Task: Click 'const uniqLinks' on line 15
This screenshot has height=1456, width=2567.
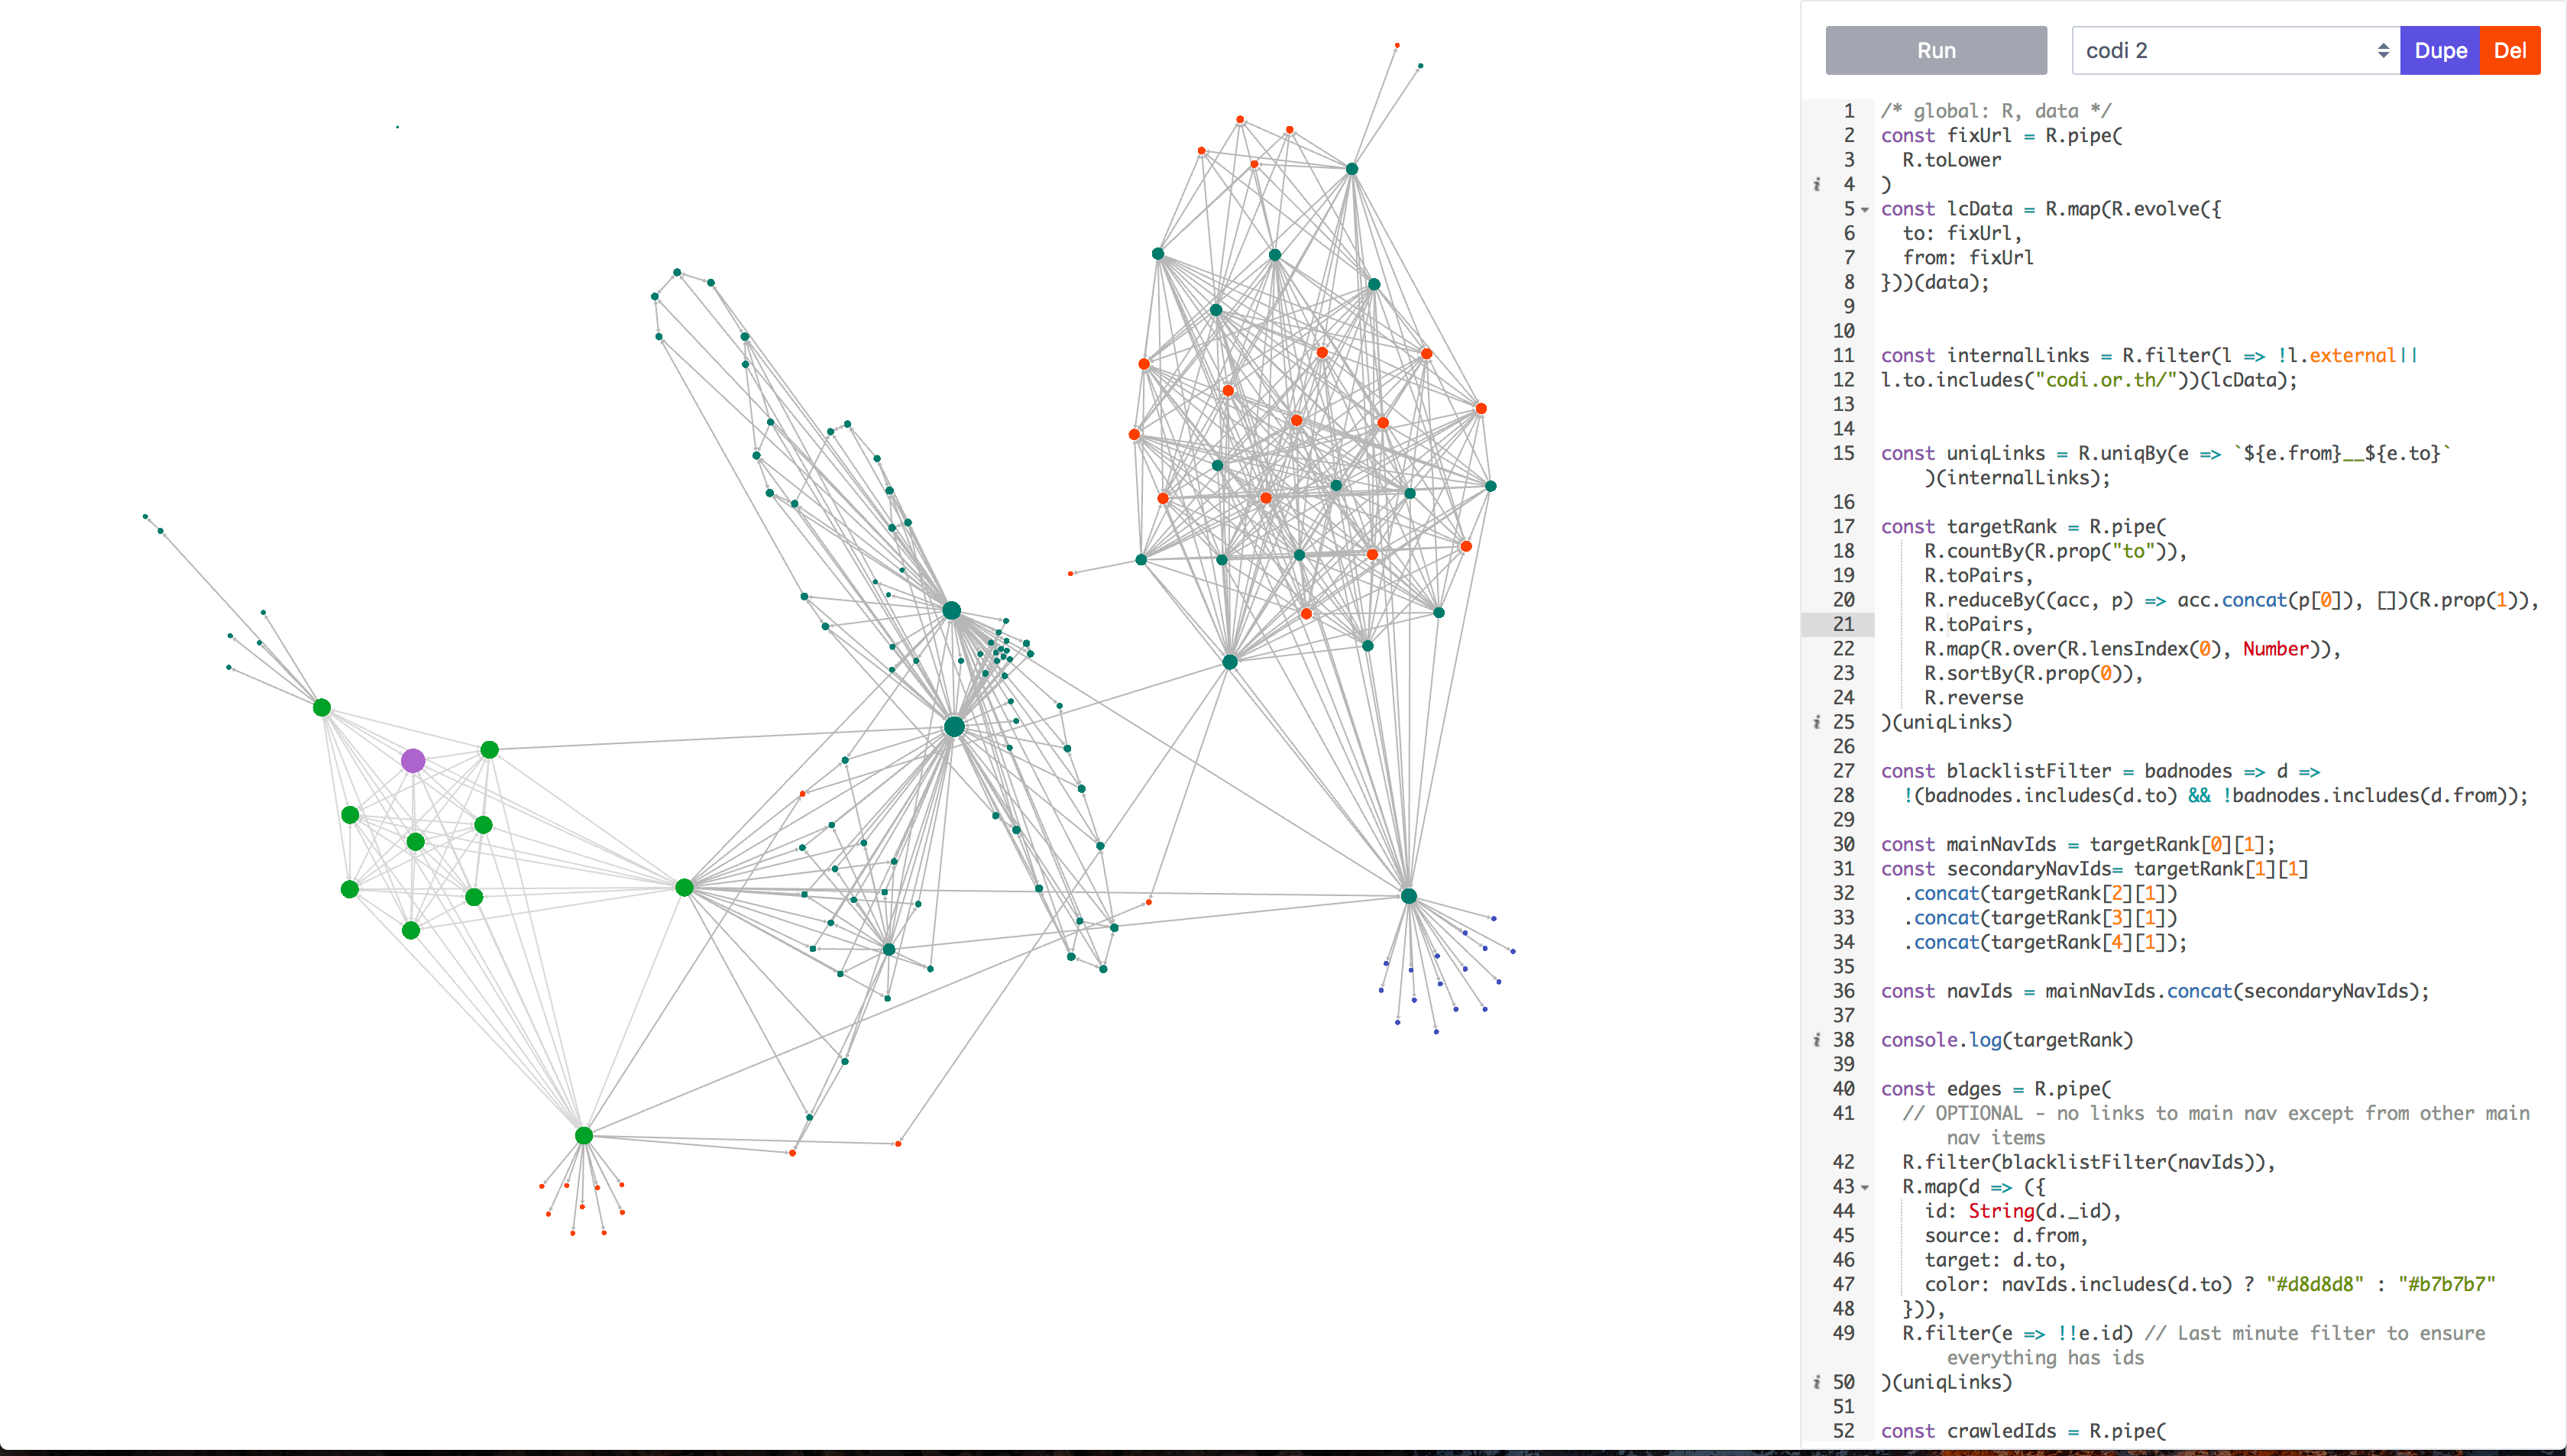Action: pos(1962,453)
